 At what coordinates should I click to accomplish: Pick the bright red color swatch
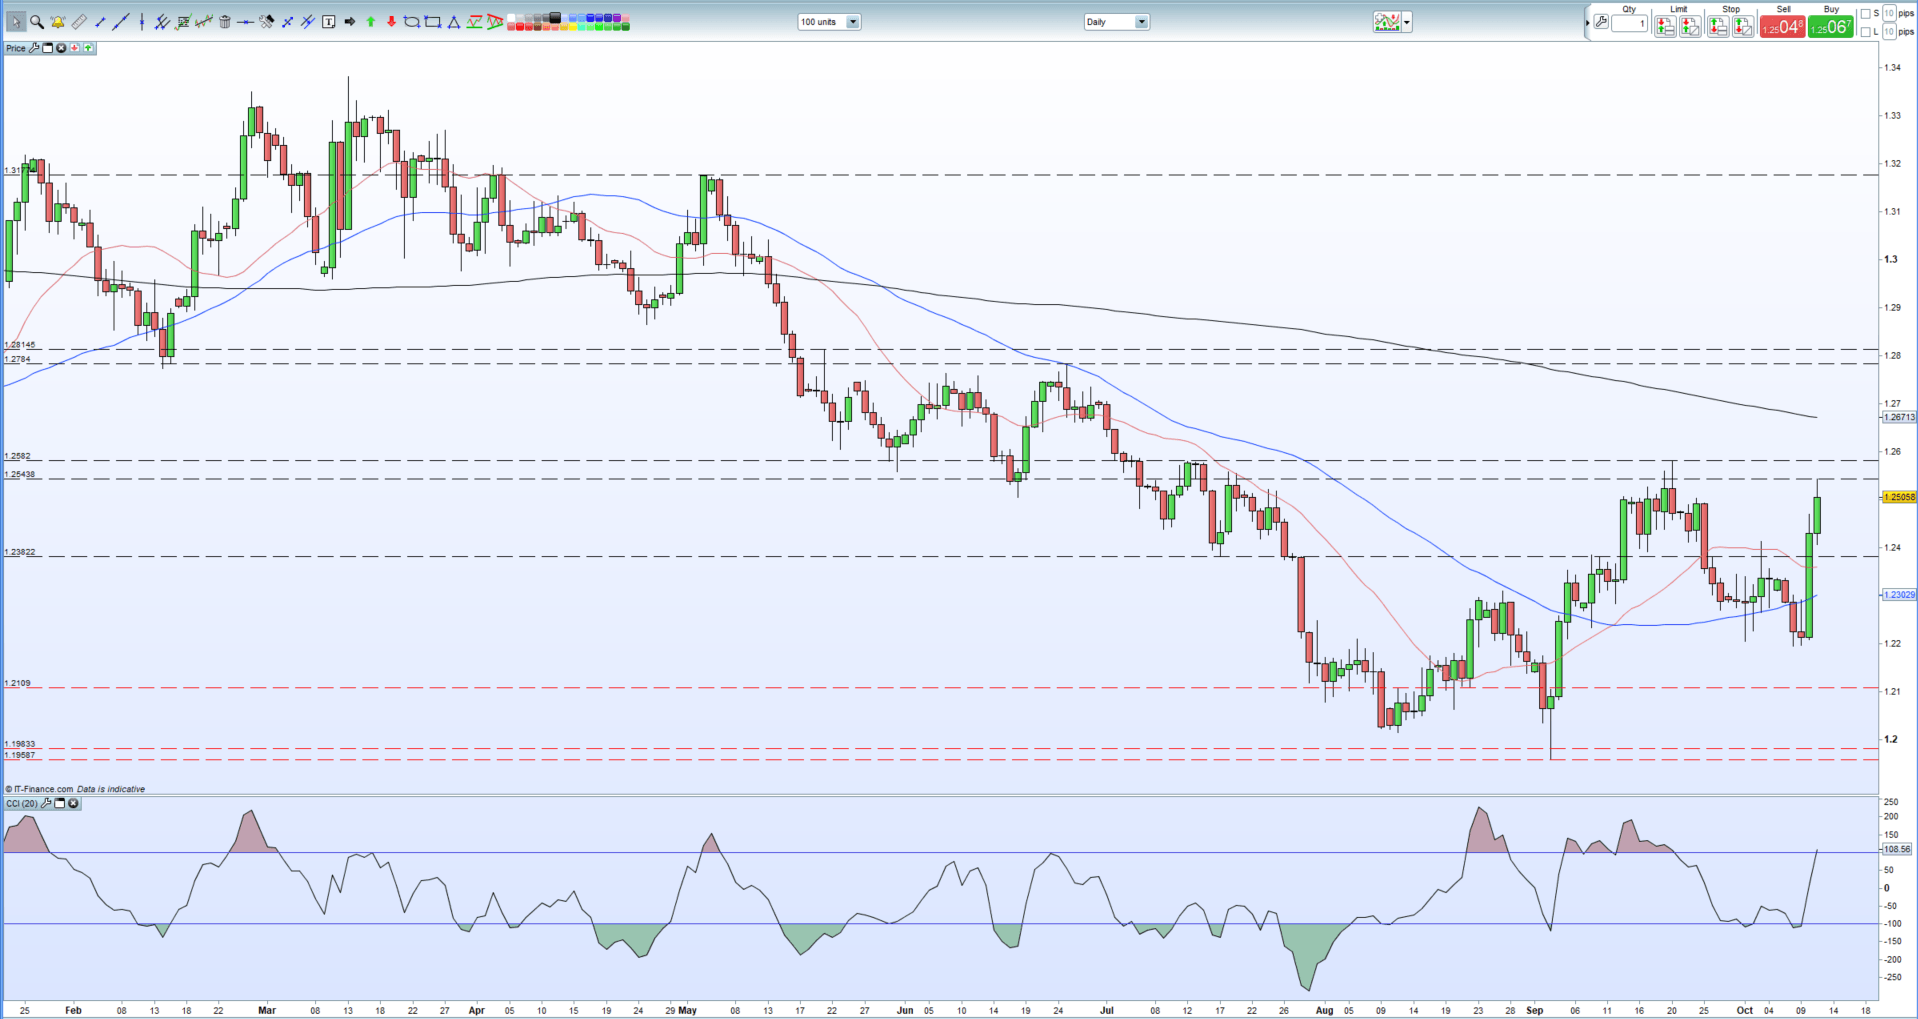(519, 26)
